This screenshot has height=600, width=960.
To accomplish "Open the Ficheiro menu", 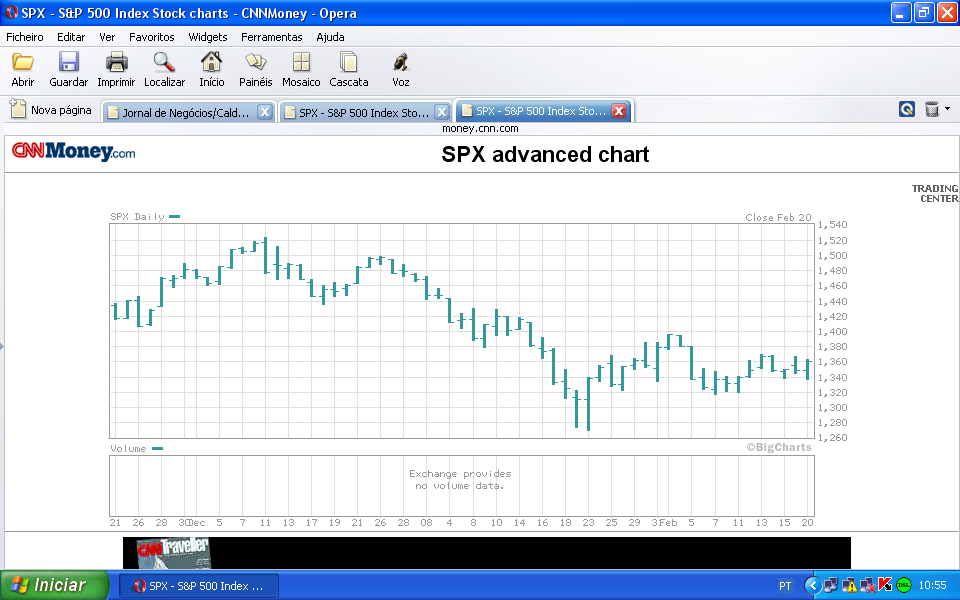I will [x=24, y=37].
